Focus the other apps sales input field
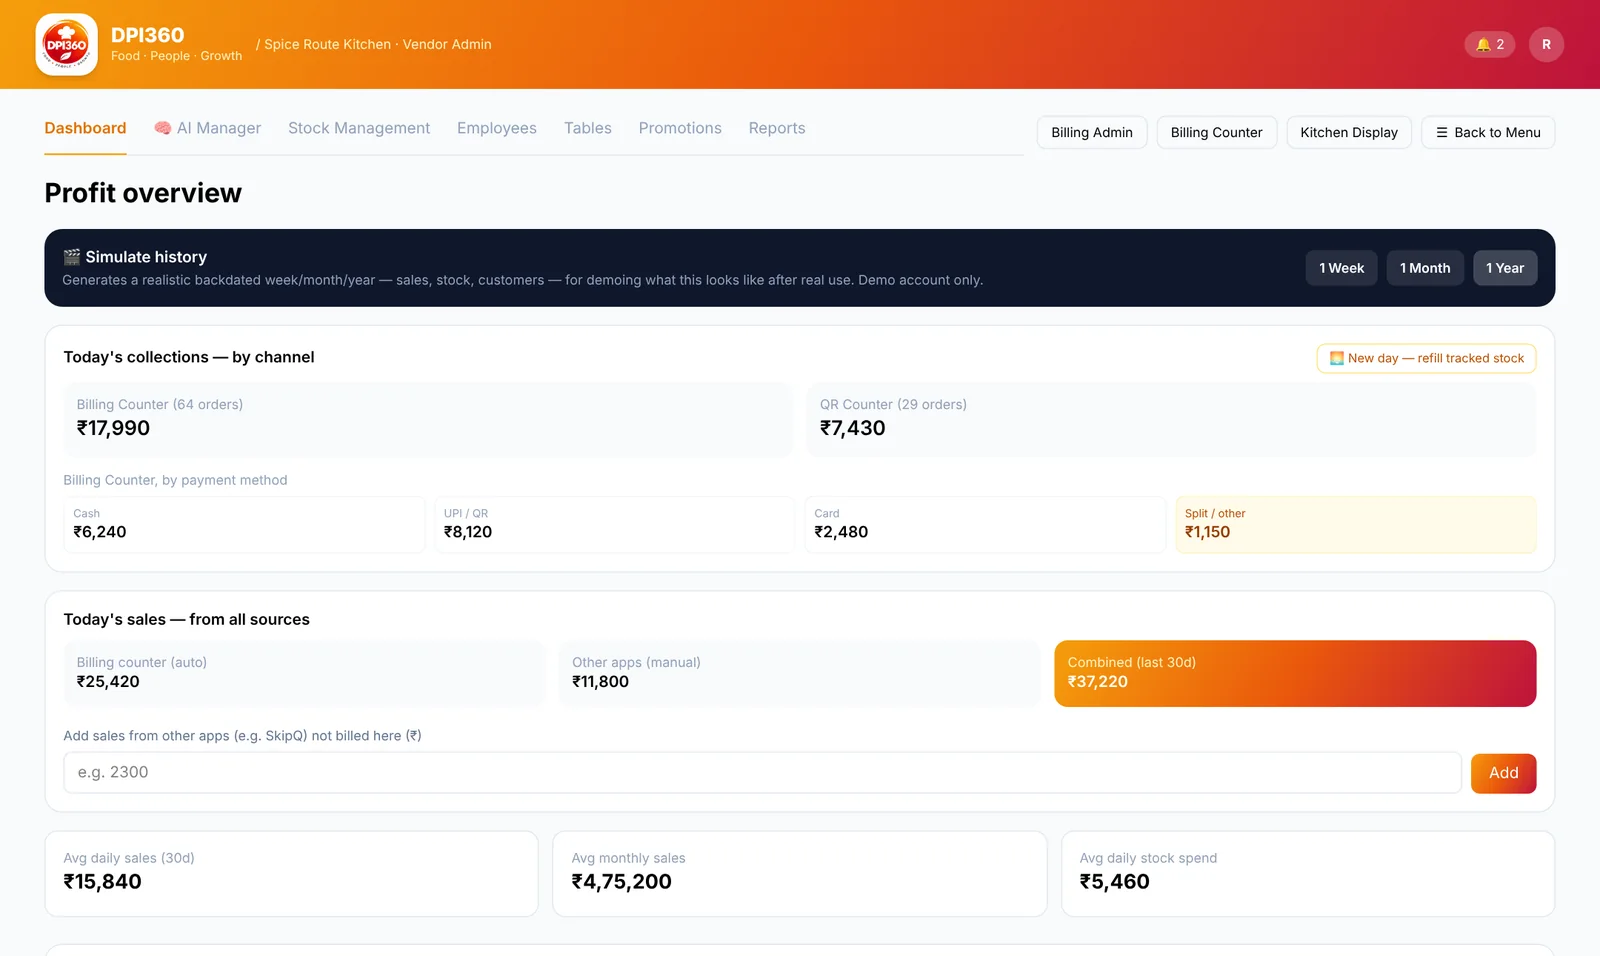1600x956 pixels. [x=762, y=773]
